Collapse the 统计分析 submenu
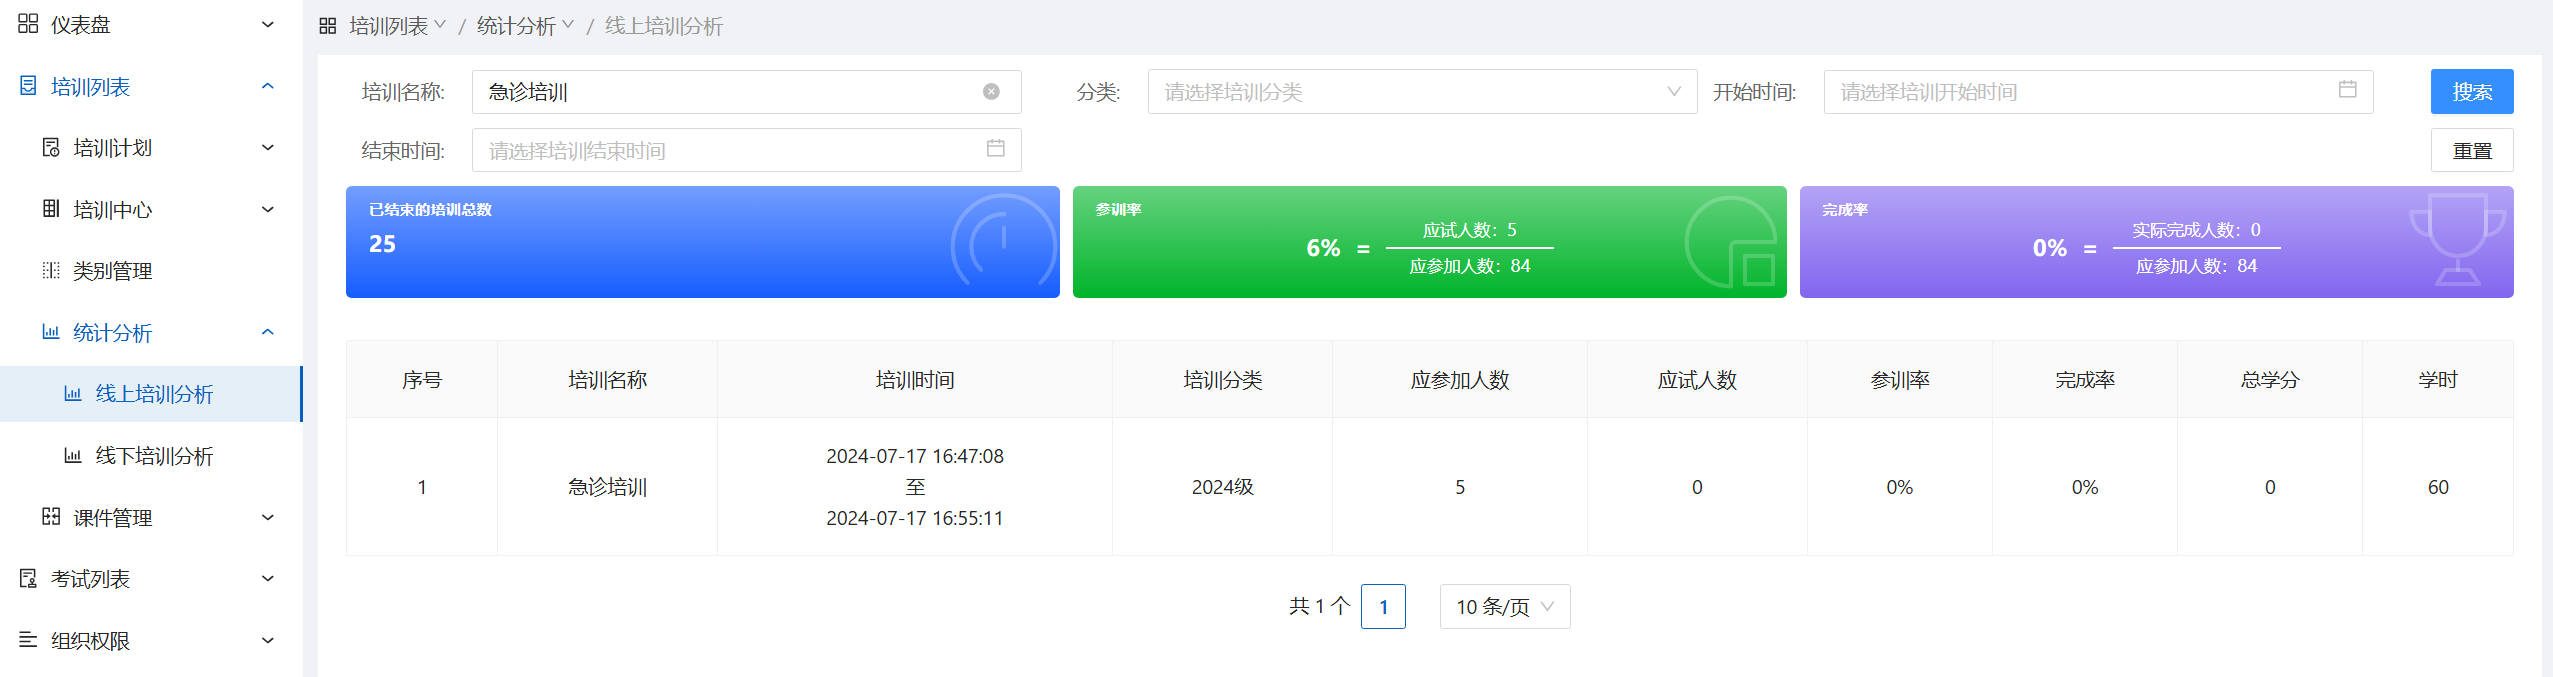 pyautogui.click(x=267, y=333)
